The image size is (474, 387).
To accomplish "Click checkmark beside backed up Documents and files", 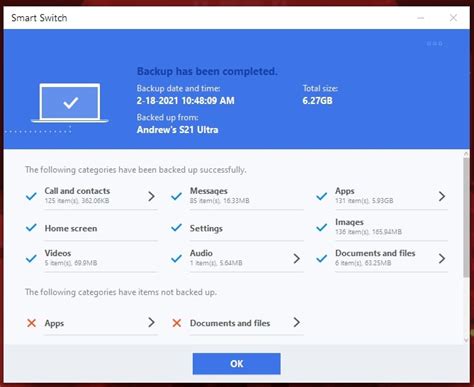I will point(322,258).
